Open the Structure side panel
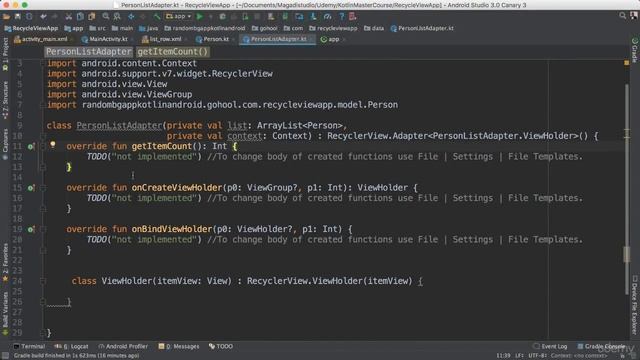This screenshot has height=360, width=640. [5, 100]
